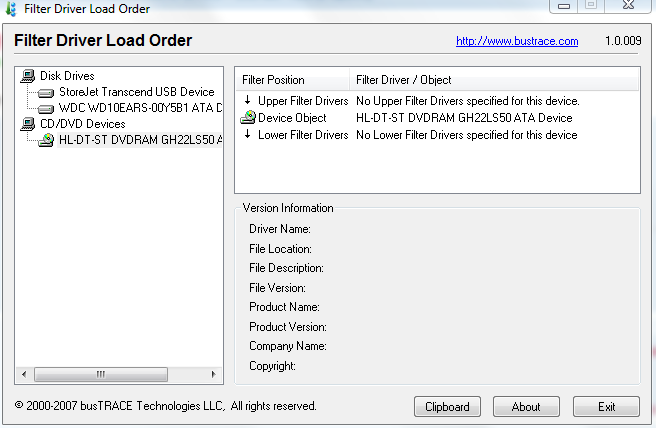The image size is (656, 428).
Task: Select StoreJet Transcend USB Device
Action: point(137,92)
